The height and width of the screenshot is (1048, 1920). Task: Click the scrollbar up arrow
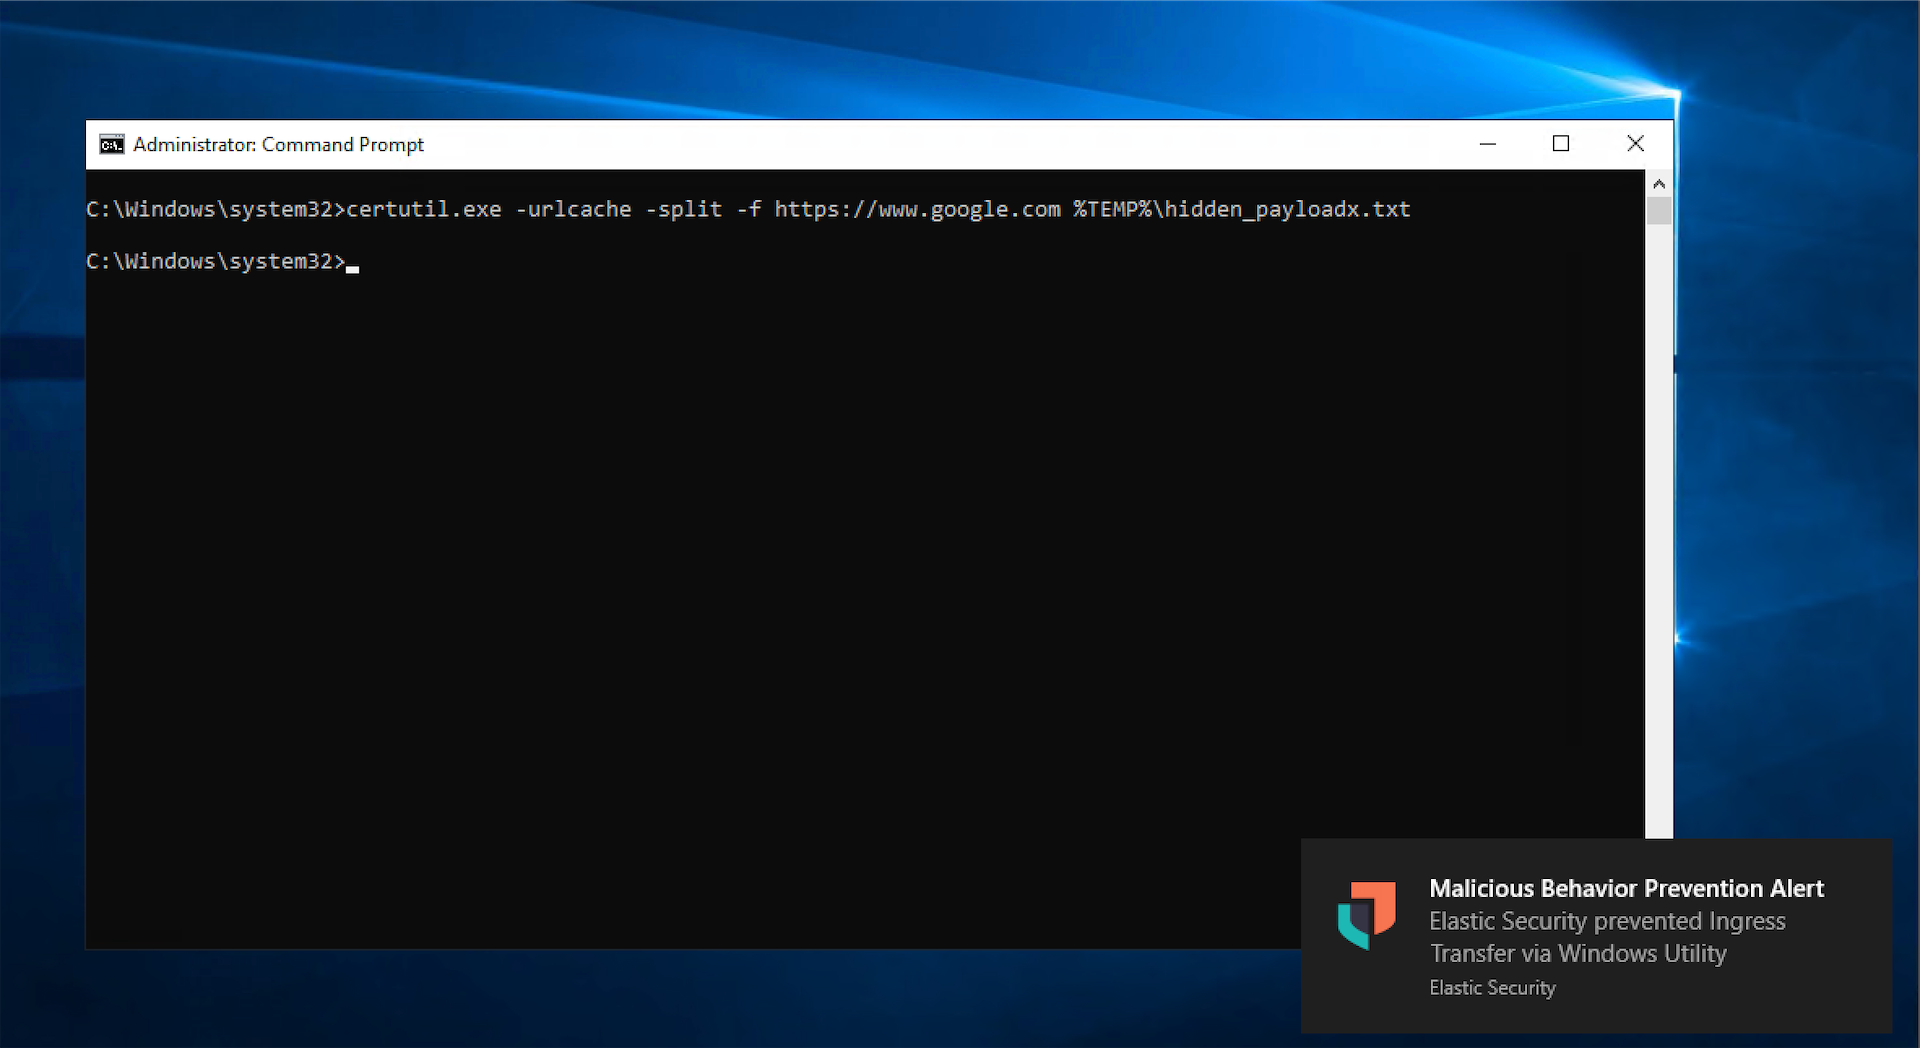coord(1659,184)
